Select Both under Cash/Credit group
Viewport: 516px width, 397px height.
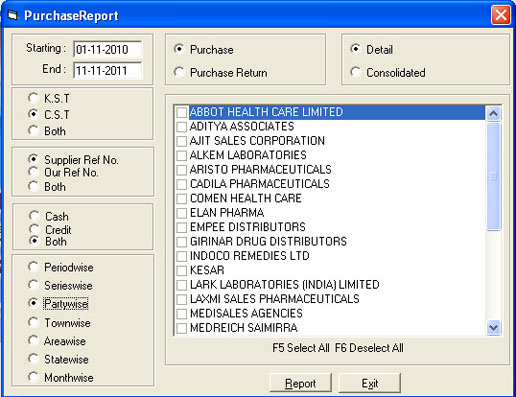pos(34,241)
